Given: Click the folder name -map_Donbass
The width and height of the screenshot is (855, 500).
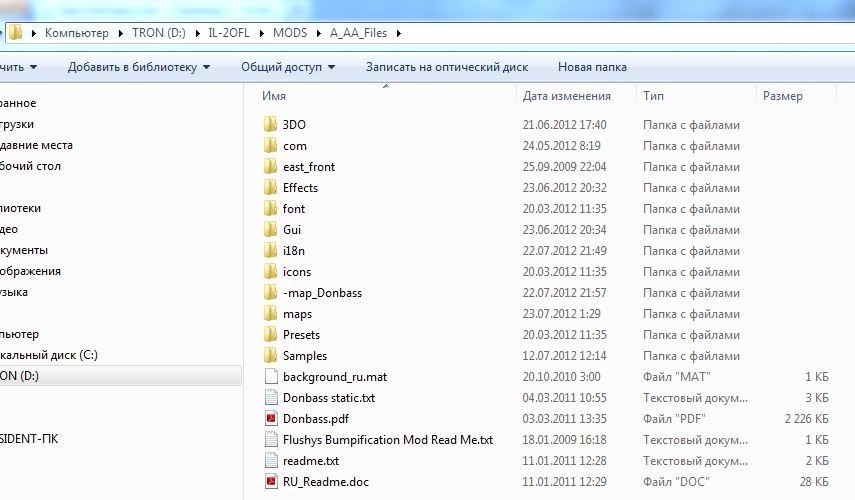Looking at the screenshot, I should point(322,293).
